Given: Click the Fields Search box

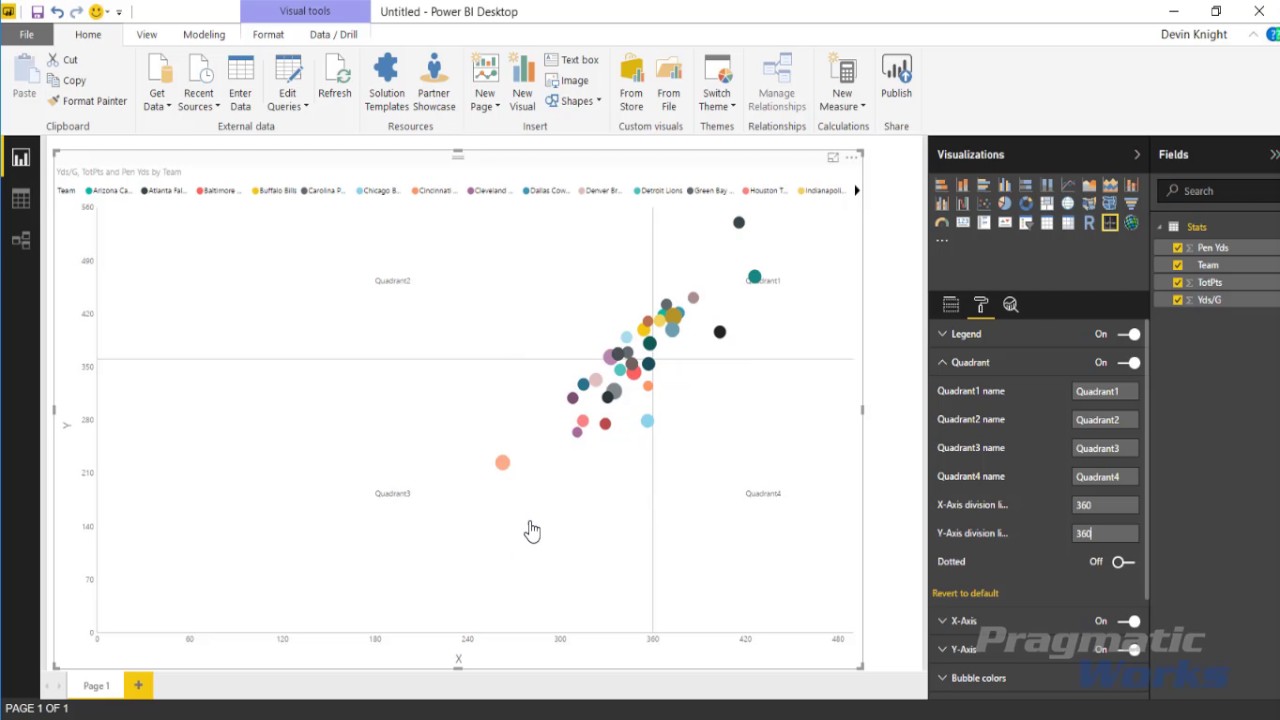Looking at the screenshot, I should (1220, 191).
